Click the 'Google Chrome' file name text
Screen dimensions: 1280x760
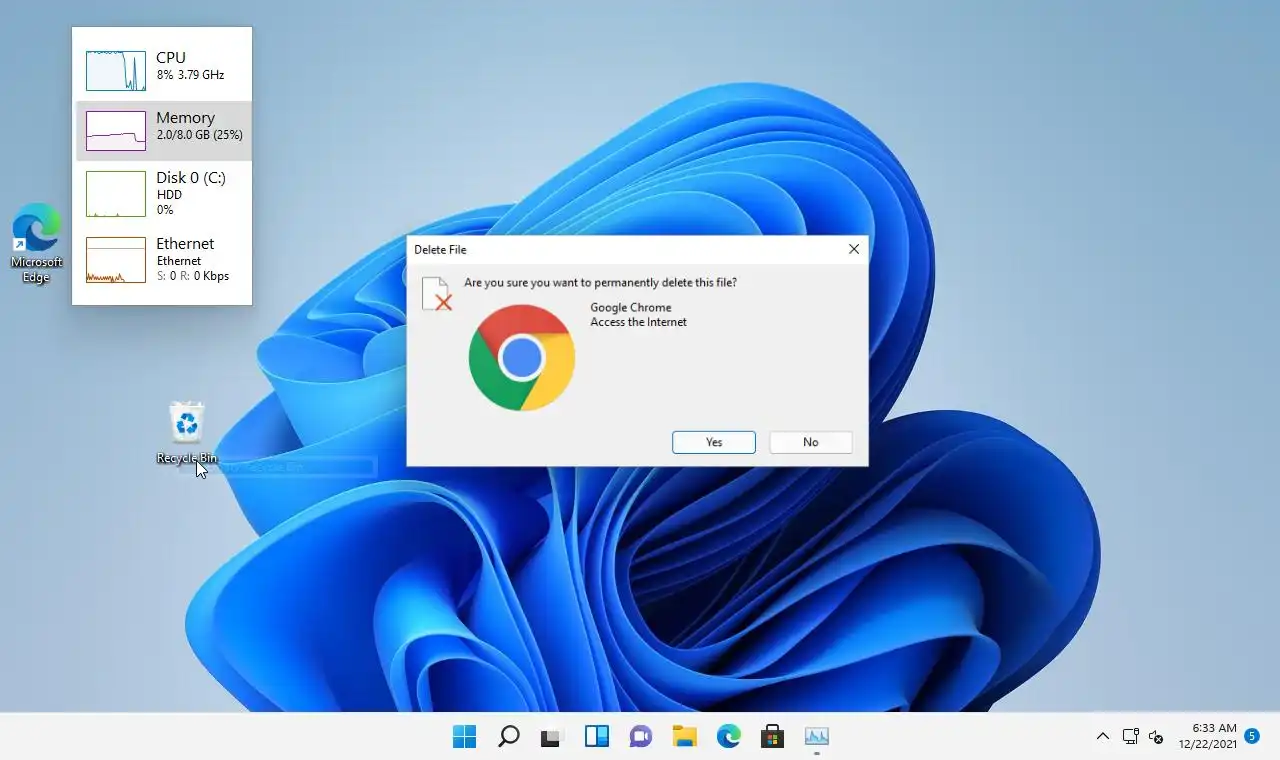point(631,308)
